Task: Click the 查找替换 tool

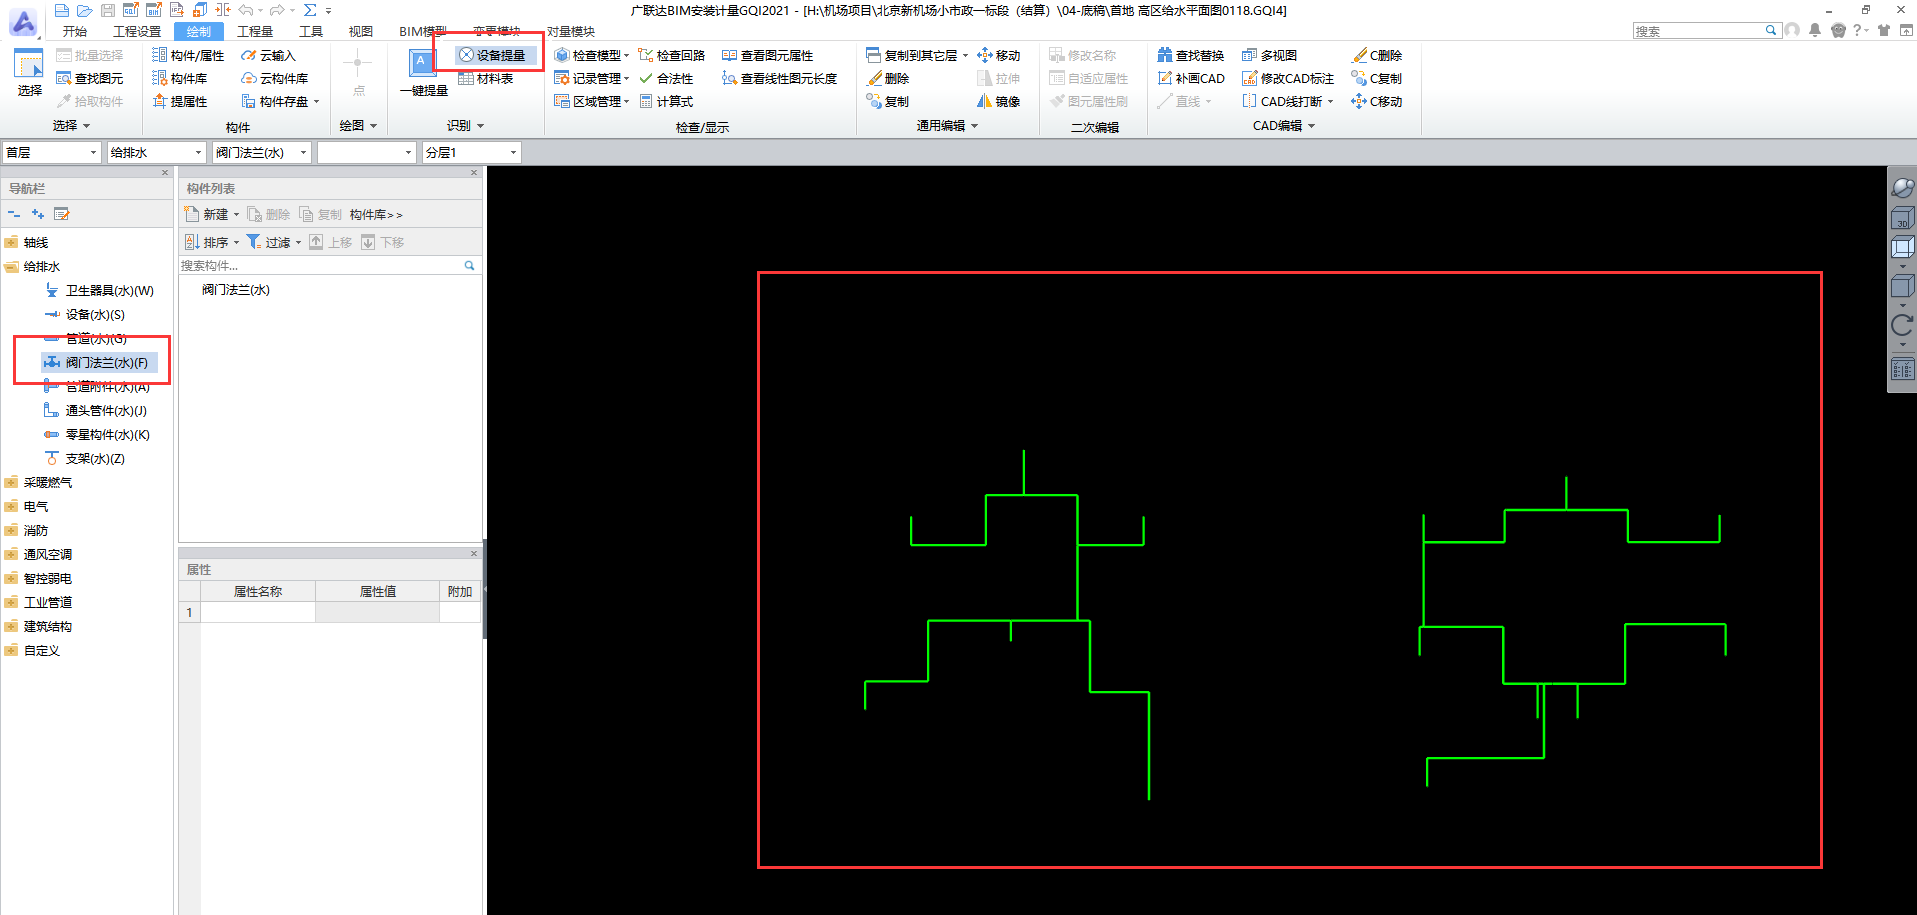Action: (x=1190, y=55)
